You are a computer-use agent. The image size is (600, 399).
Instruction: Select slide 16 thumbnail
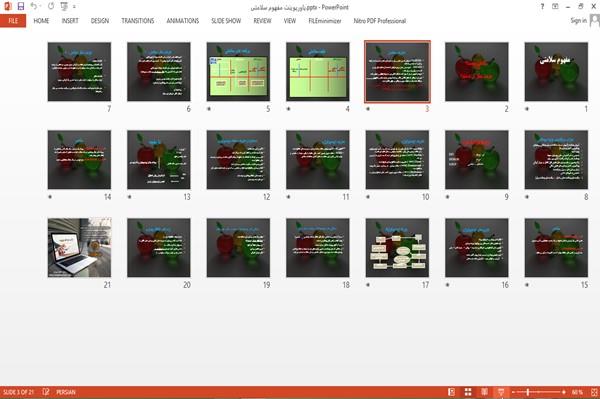(x=476, y=248)
